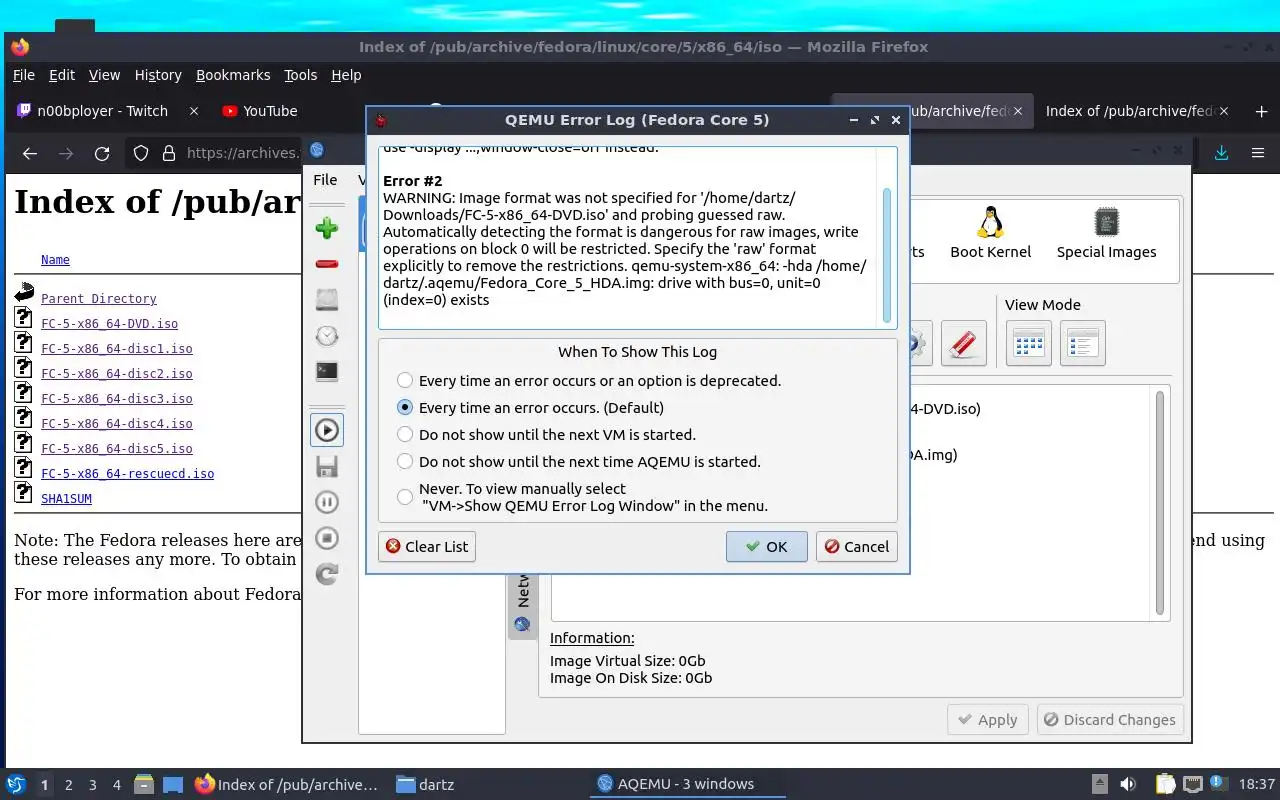The height and width of the screenshot is (800, 1280).
Task: Open Parent Directory link
Action: coord(99,299)
